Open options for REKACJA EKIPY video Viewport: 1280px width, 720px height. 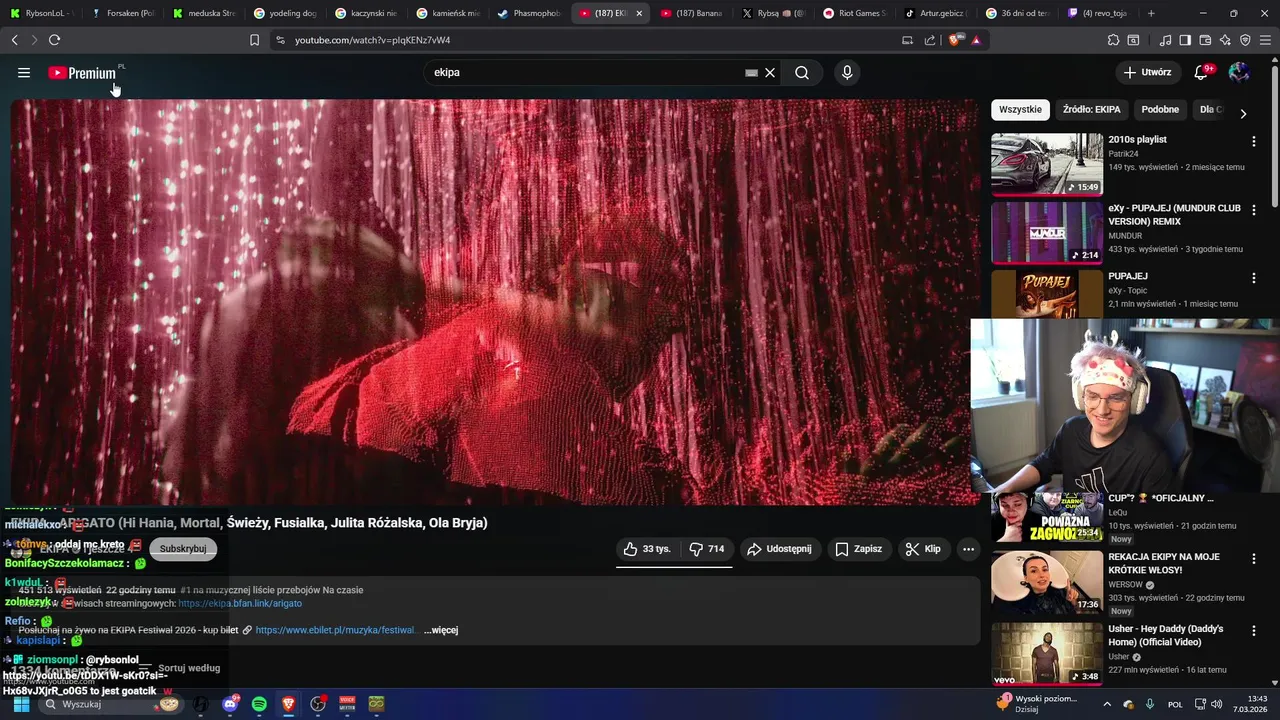click(1253, 558)
